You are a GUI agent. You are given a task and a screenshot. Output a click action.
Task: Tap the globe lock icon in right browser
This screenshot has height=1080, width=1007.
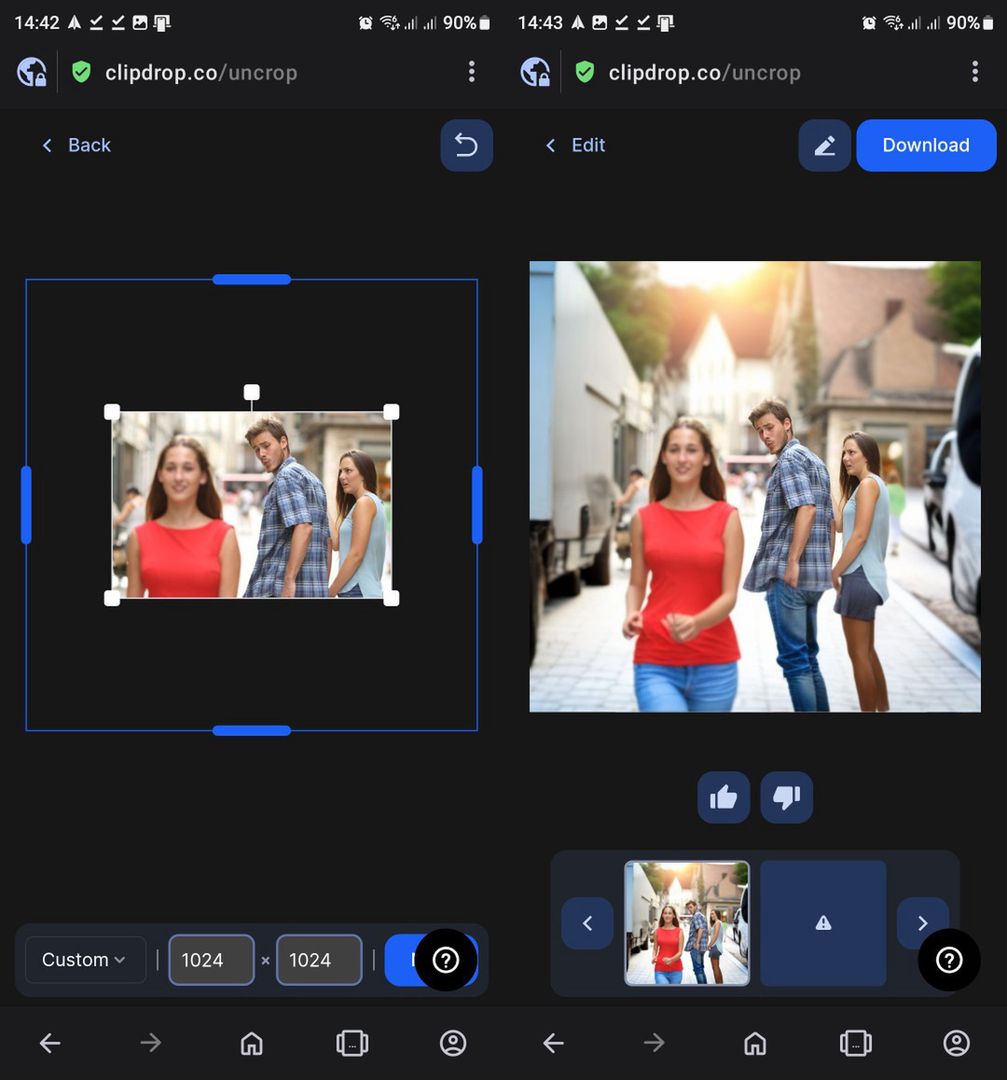(x=535, y=72)
